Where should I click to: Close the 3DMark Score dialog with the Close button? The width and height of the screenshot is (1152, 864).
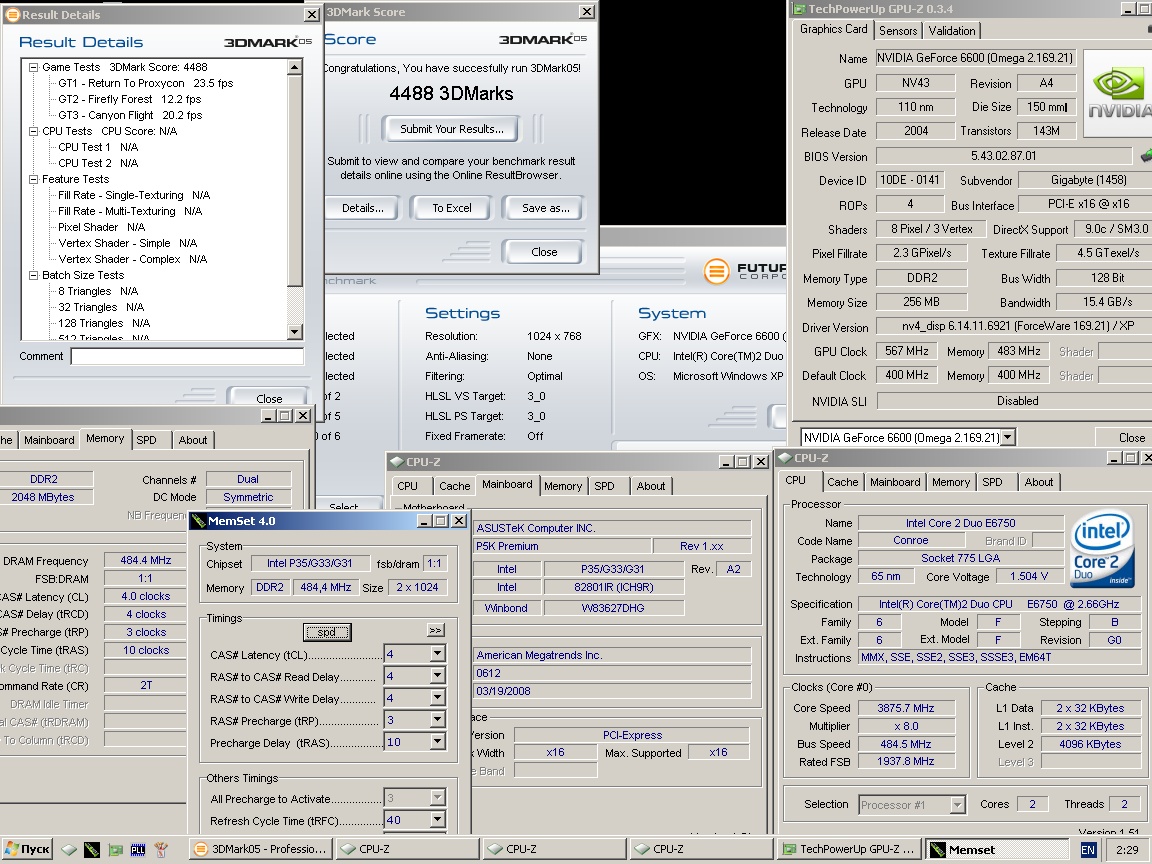(x=544, y=252)
